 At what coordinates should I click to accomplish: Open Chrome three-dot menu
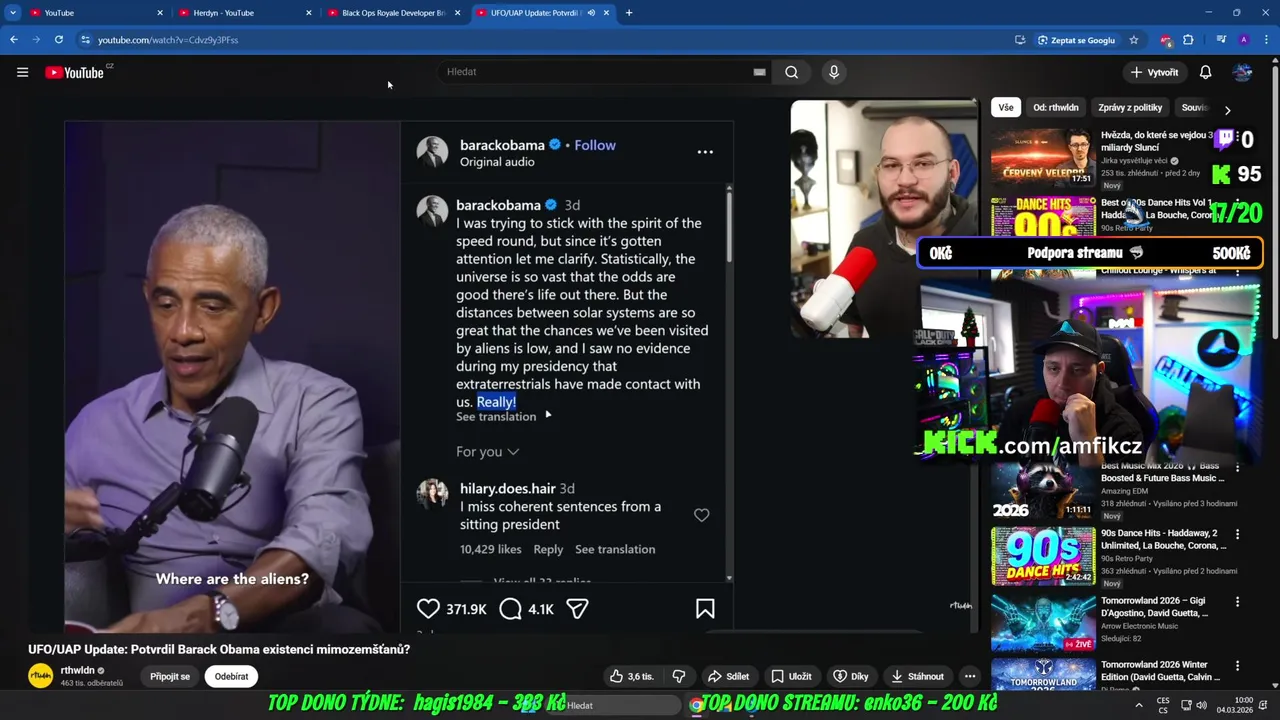(1267, 40)
